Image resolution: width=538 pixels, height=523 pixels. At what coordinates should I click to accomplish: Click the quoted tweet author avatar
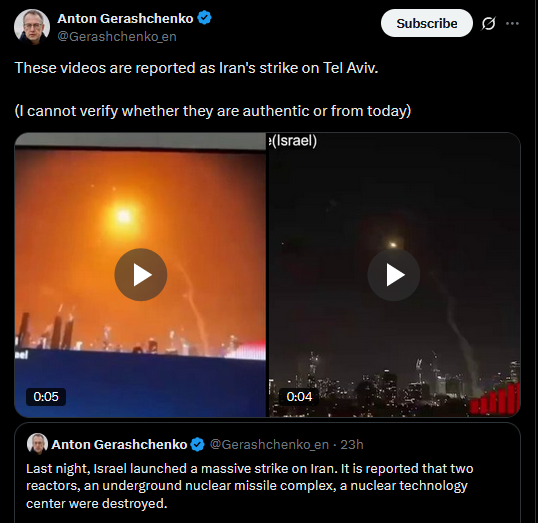37,444
